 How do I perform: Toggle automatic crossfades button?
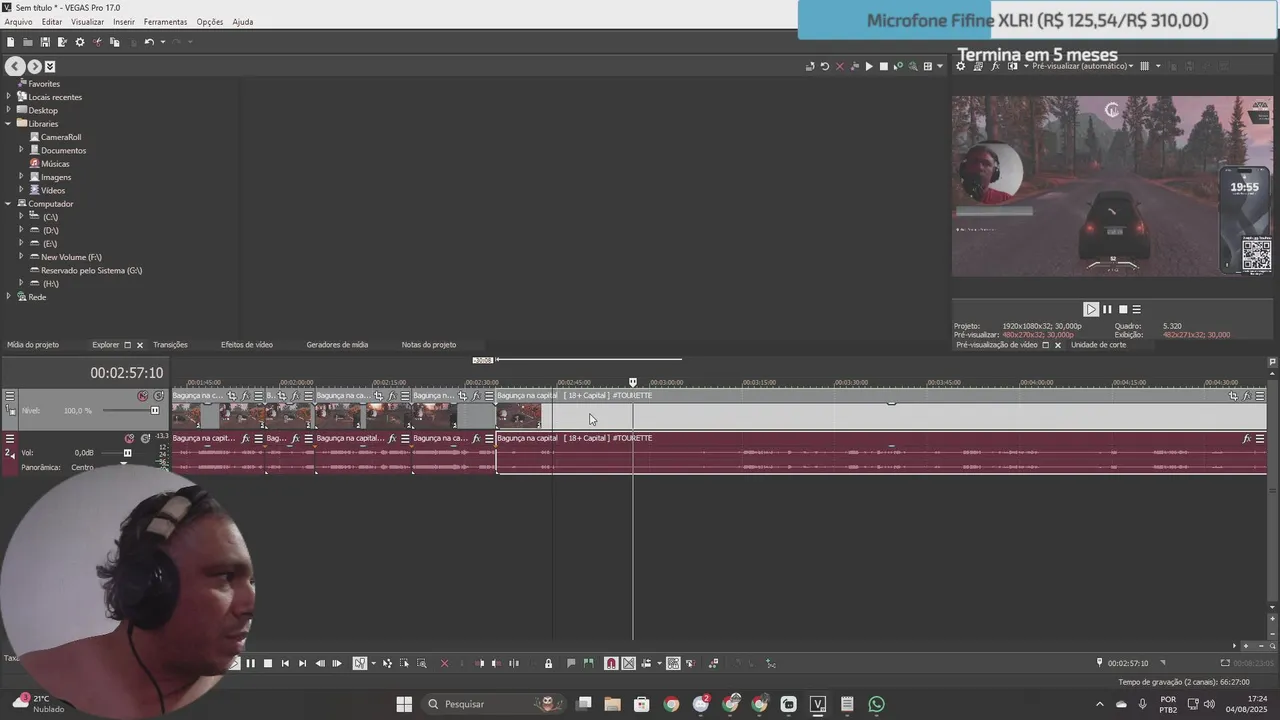[629, 663]
